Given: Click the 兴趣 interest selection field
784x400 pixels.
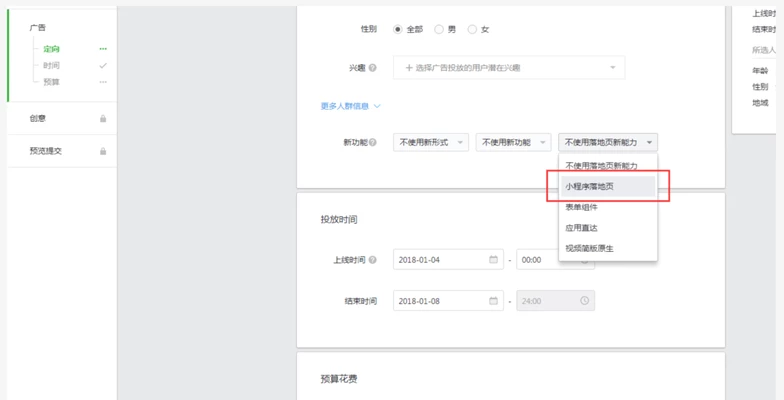Looking at the screenshot, I should (x=508, y=68).
